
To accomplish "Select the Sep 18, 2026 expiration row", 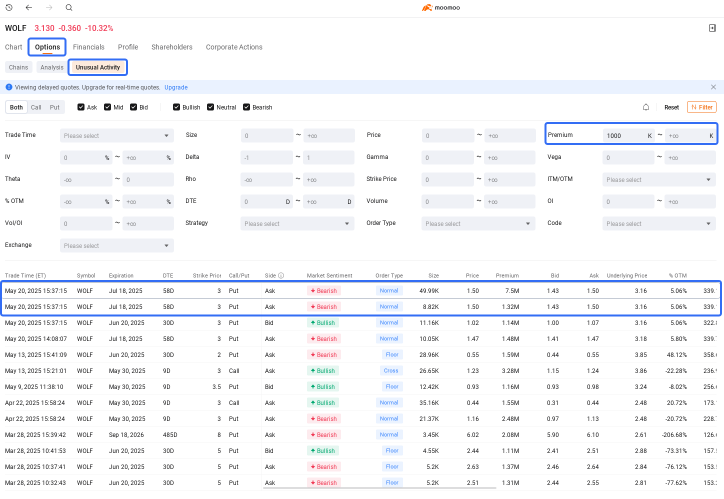I will (360, 435).
